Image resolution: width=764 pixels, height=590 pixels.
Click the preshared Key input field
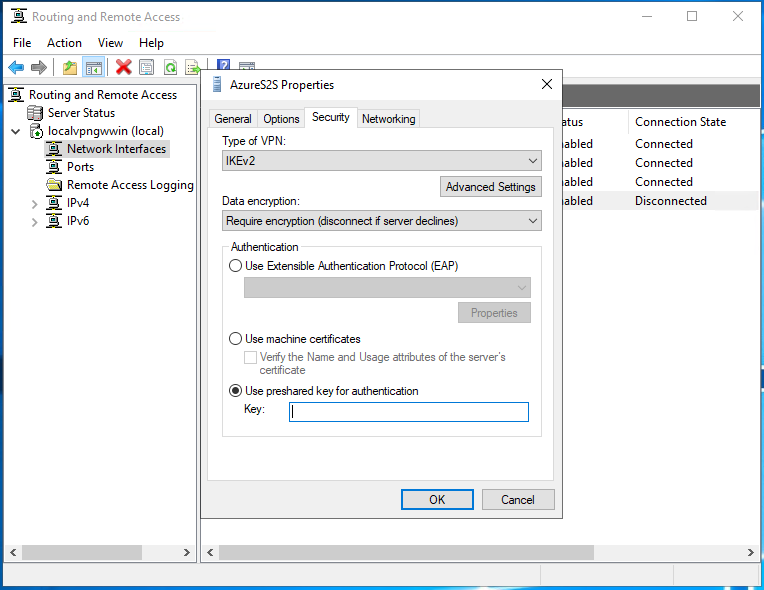click(409, 412)
